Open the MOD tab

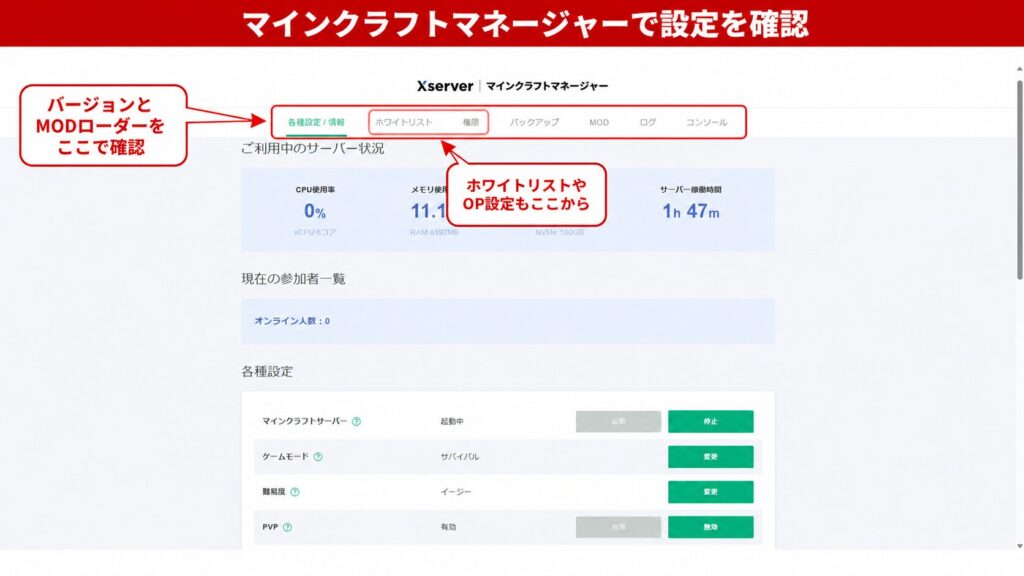click(599, 122)
